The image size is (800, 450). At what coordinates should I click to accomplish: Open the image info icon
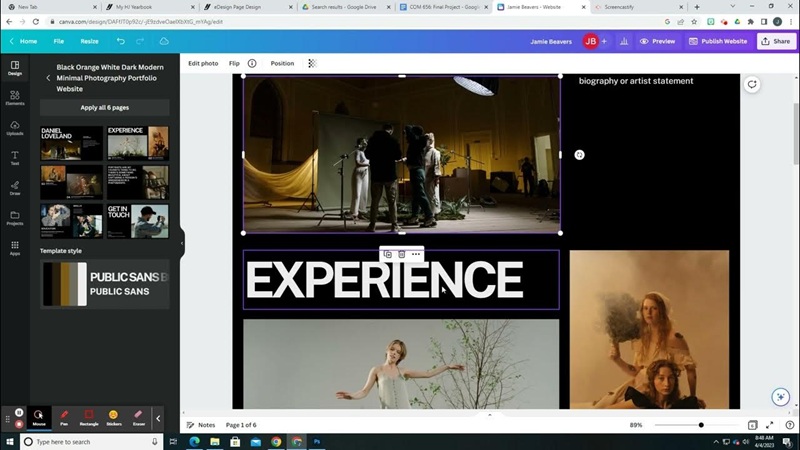tap(252, 63)
